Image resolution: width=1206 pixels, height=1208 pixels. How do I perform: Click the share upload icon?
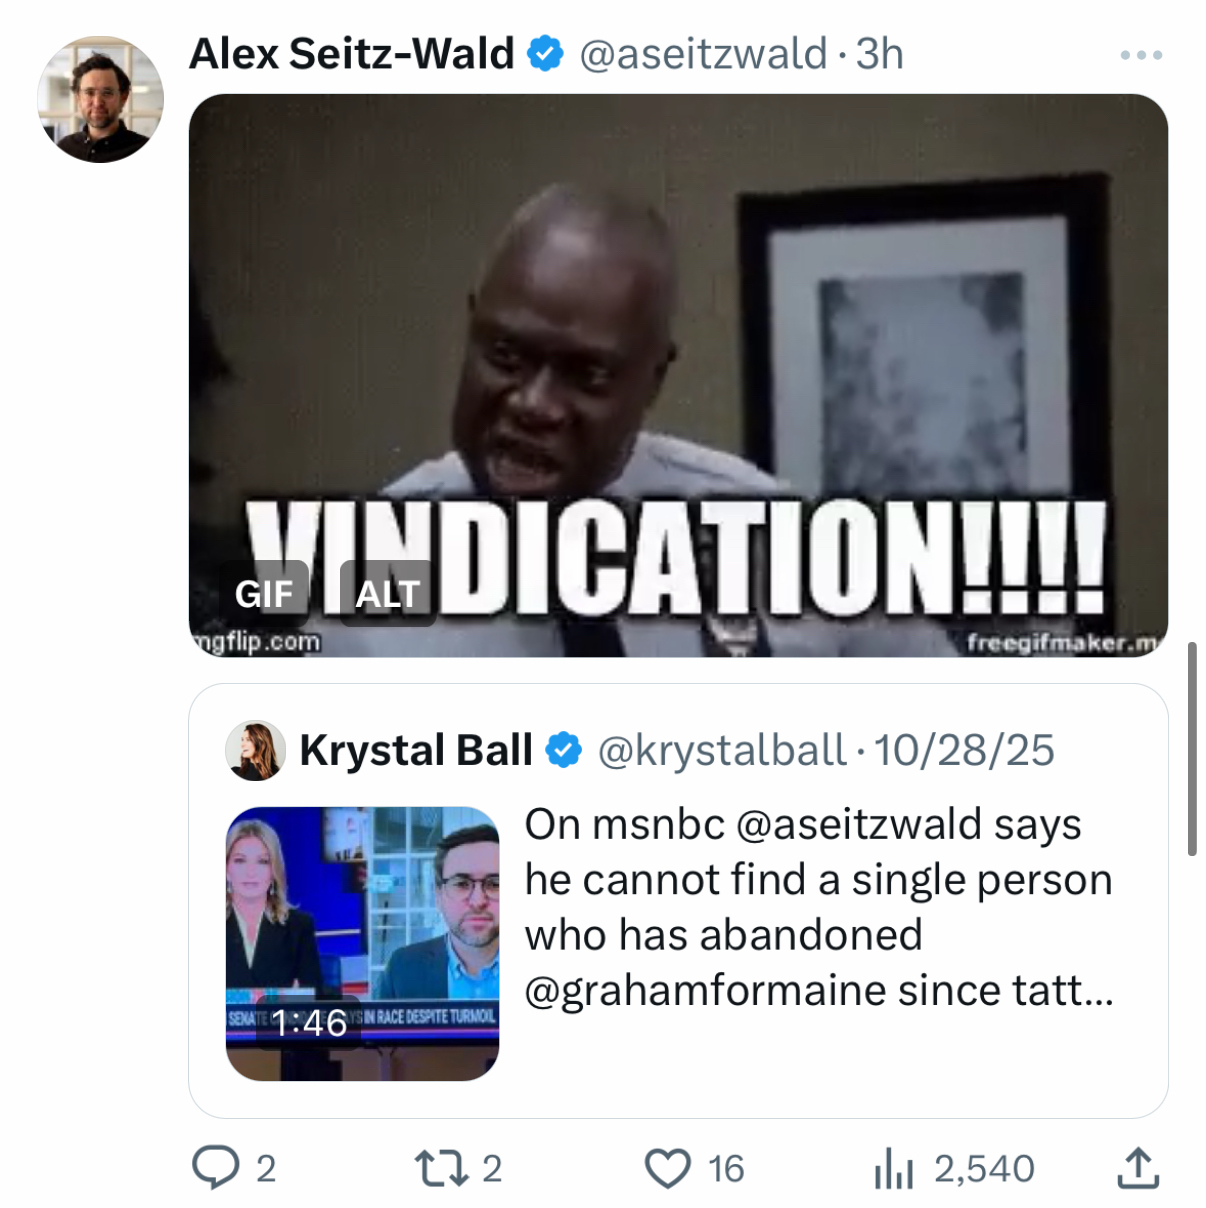[x=1137, y=1167]
